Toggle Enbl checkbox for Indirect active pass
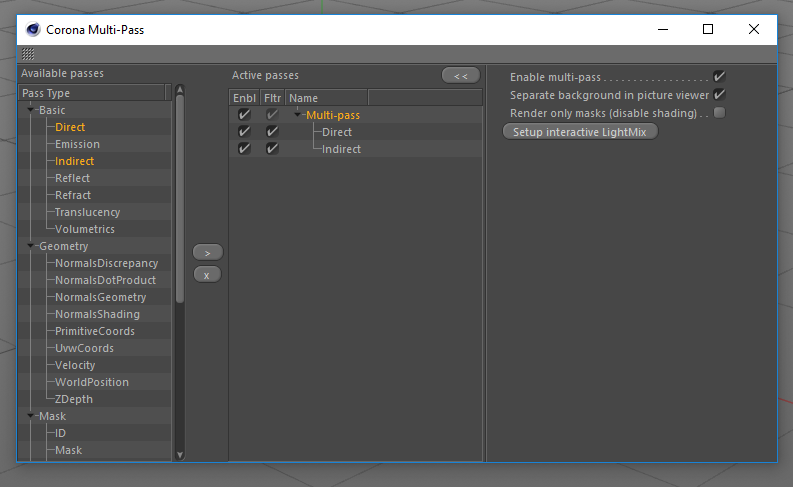The image size is (793, 487). 244,149
